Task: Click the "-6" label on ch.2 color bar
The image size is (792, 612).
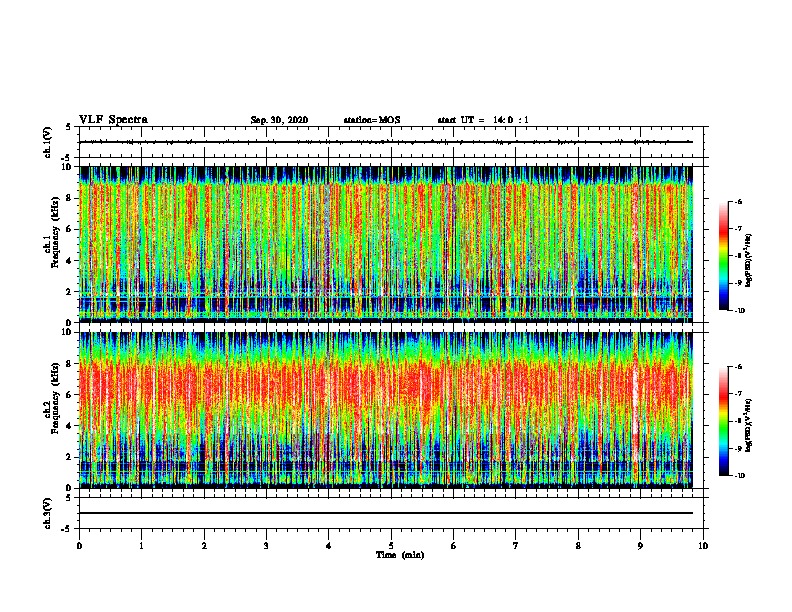Action: pyautogui.click(x=738, y=367)
